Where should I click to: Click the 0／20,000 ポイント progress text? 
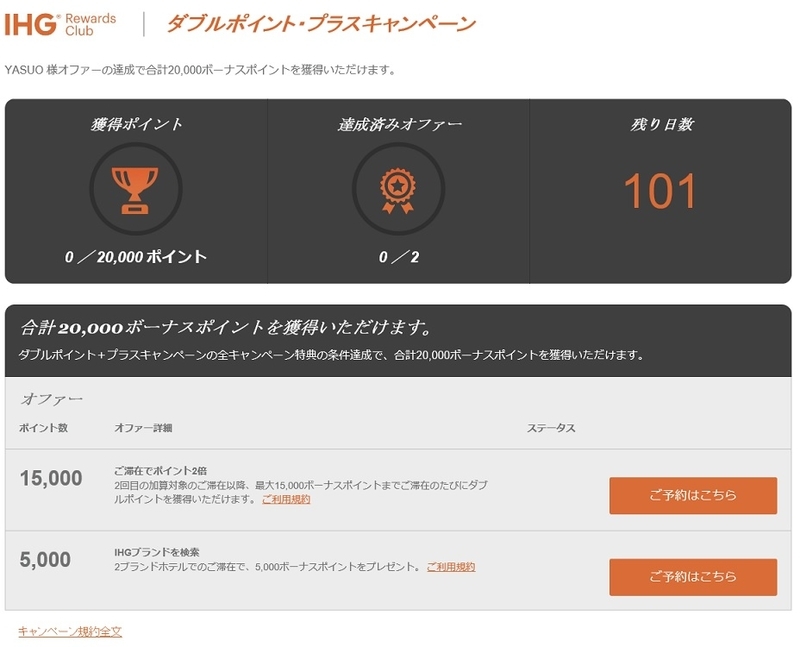[x=136, y=257]
